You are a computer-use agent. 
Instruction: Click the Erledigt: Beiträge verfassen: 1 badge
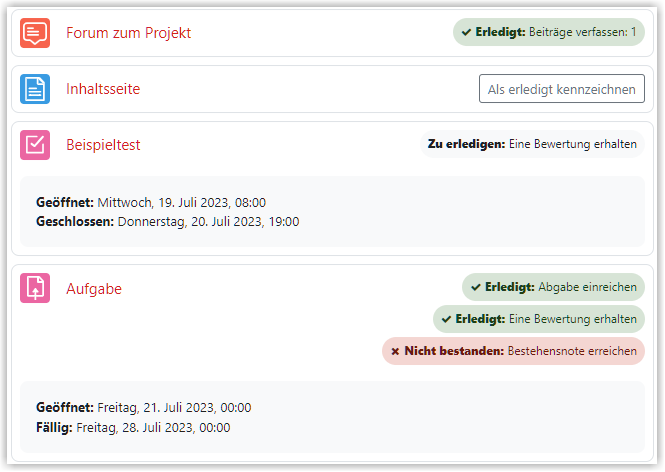coord(549,32)
